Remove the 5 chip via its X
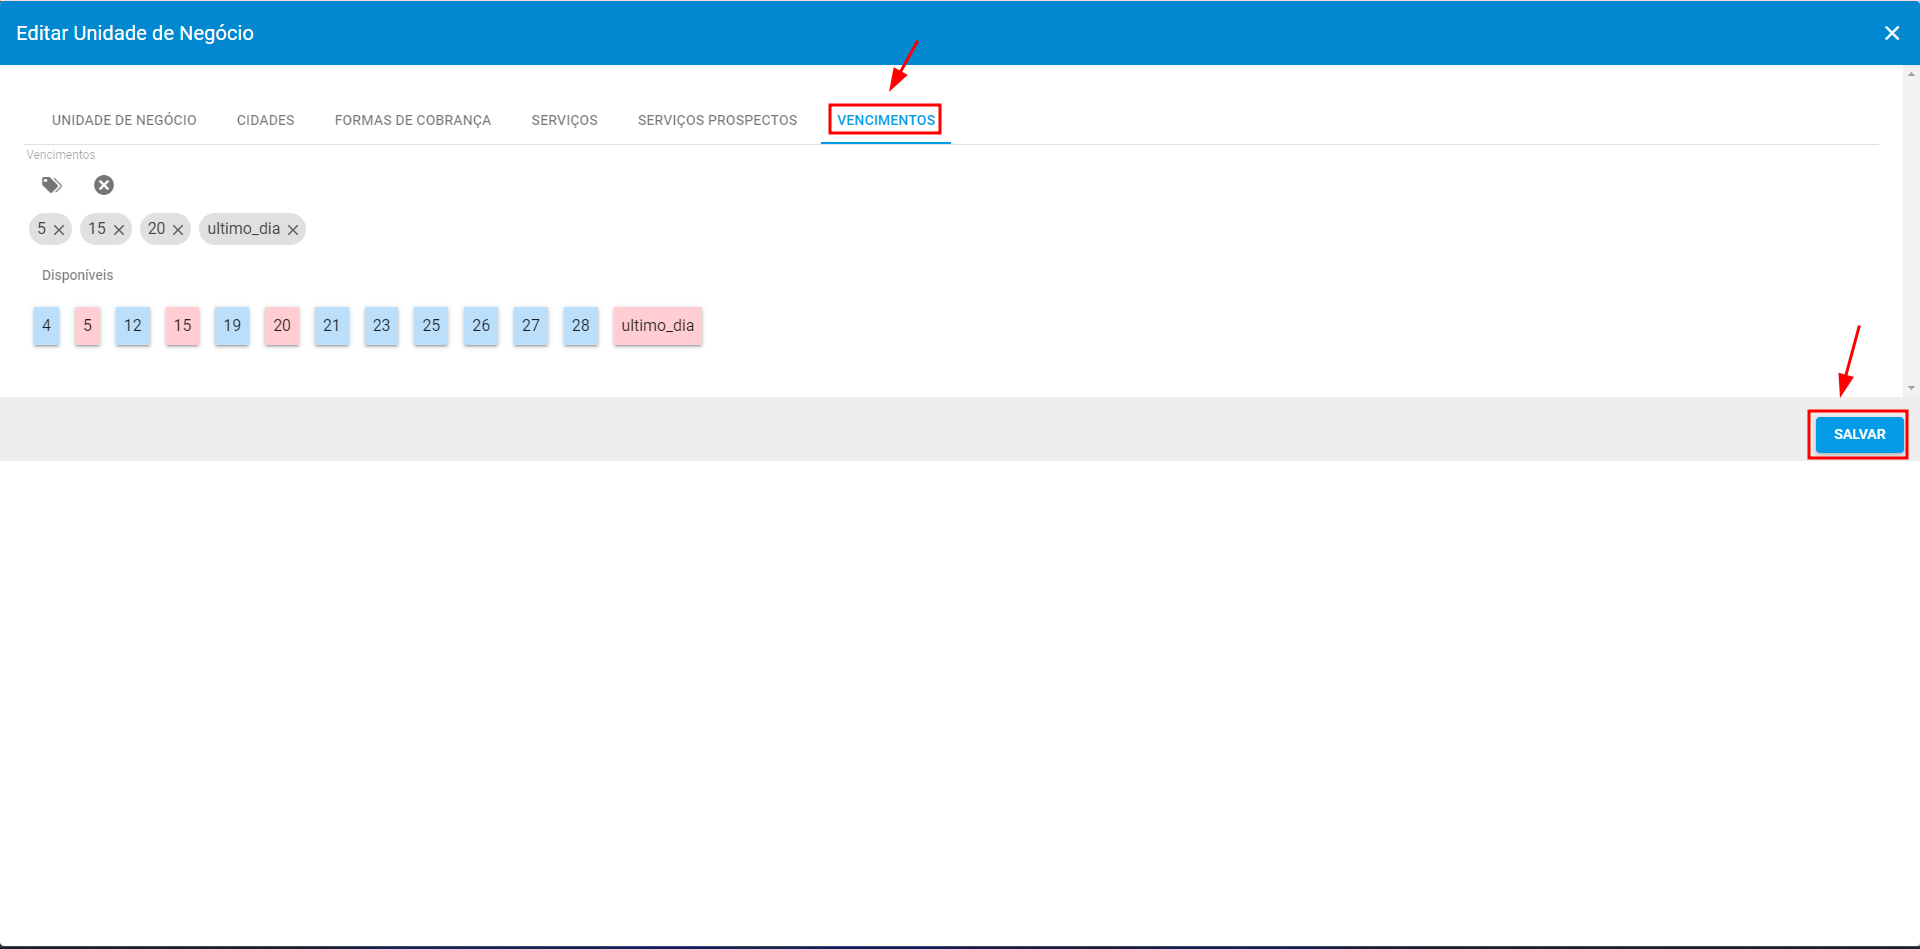 59,230
